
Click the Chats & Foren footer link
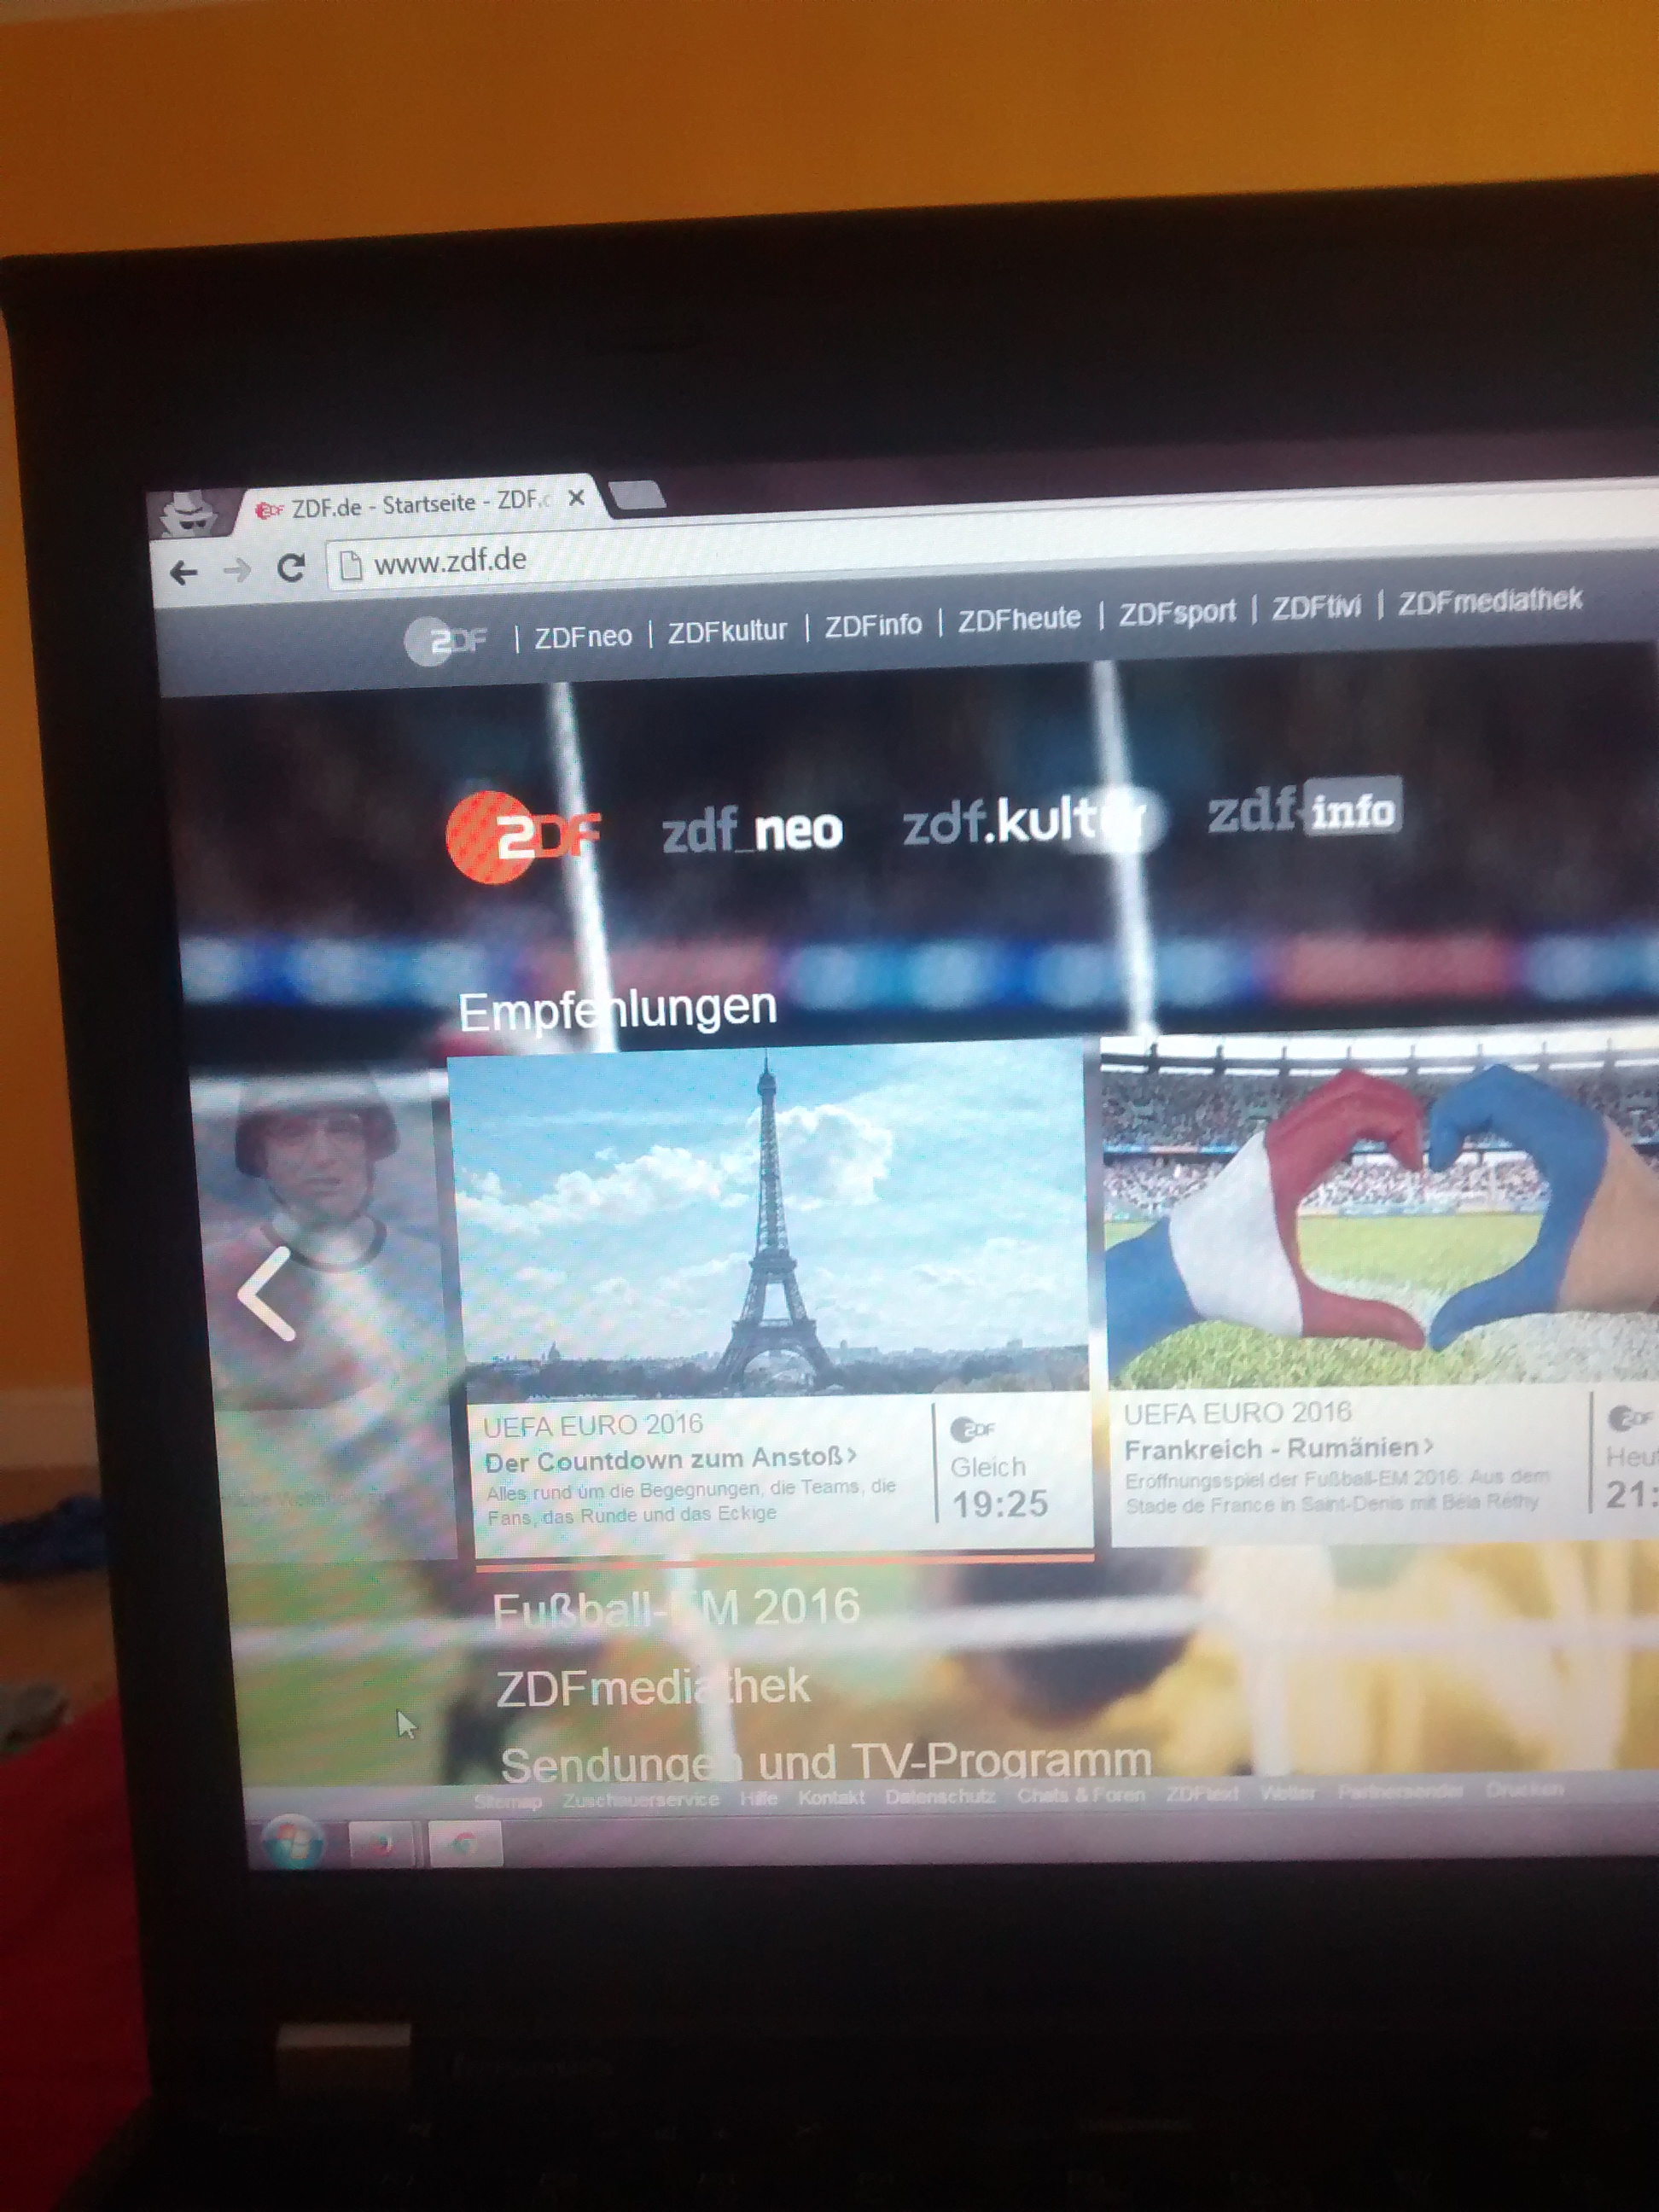click(x=1081, y=1795)
